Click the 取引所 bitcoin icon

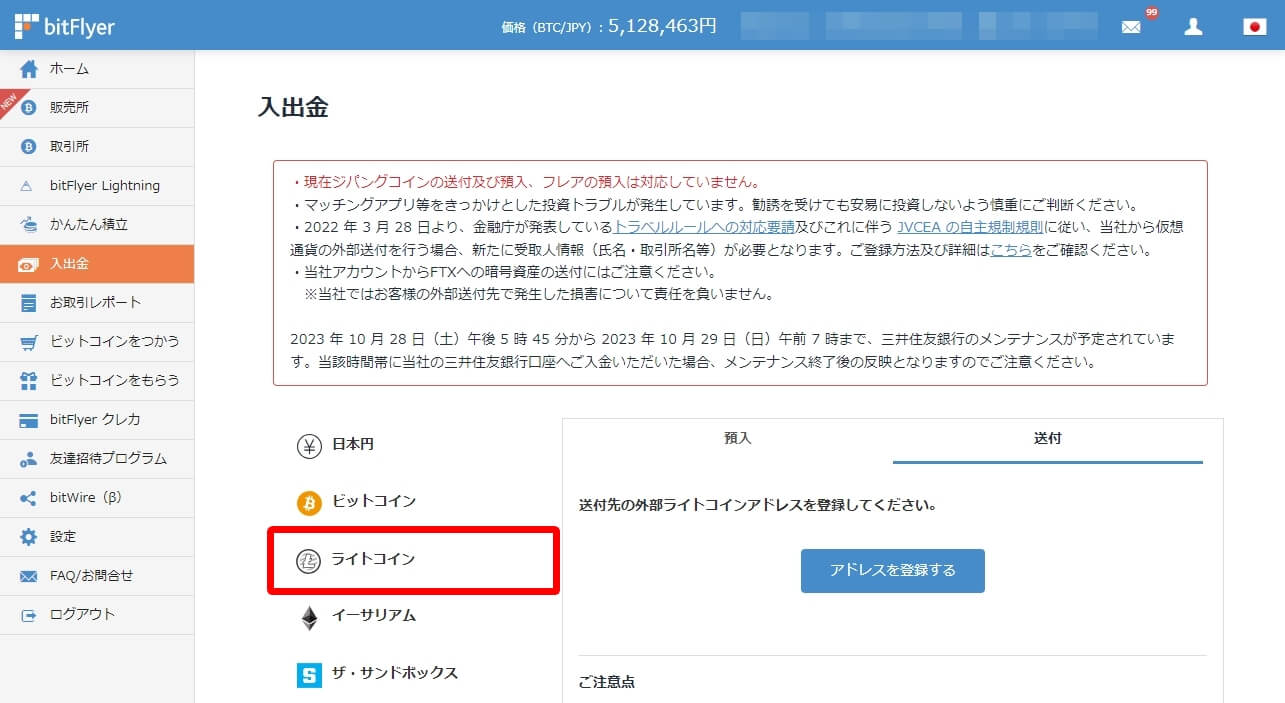[x=29, y=147]
